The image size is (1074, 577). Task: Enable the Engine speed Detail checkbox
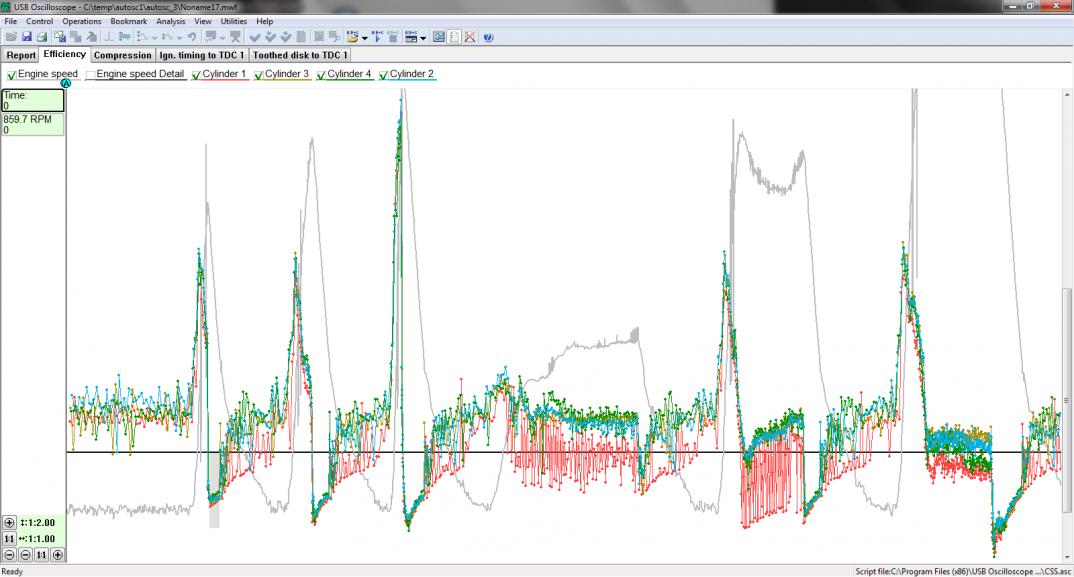tap(91, 75)
